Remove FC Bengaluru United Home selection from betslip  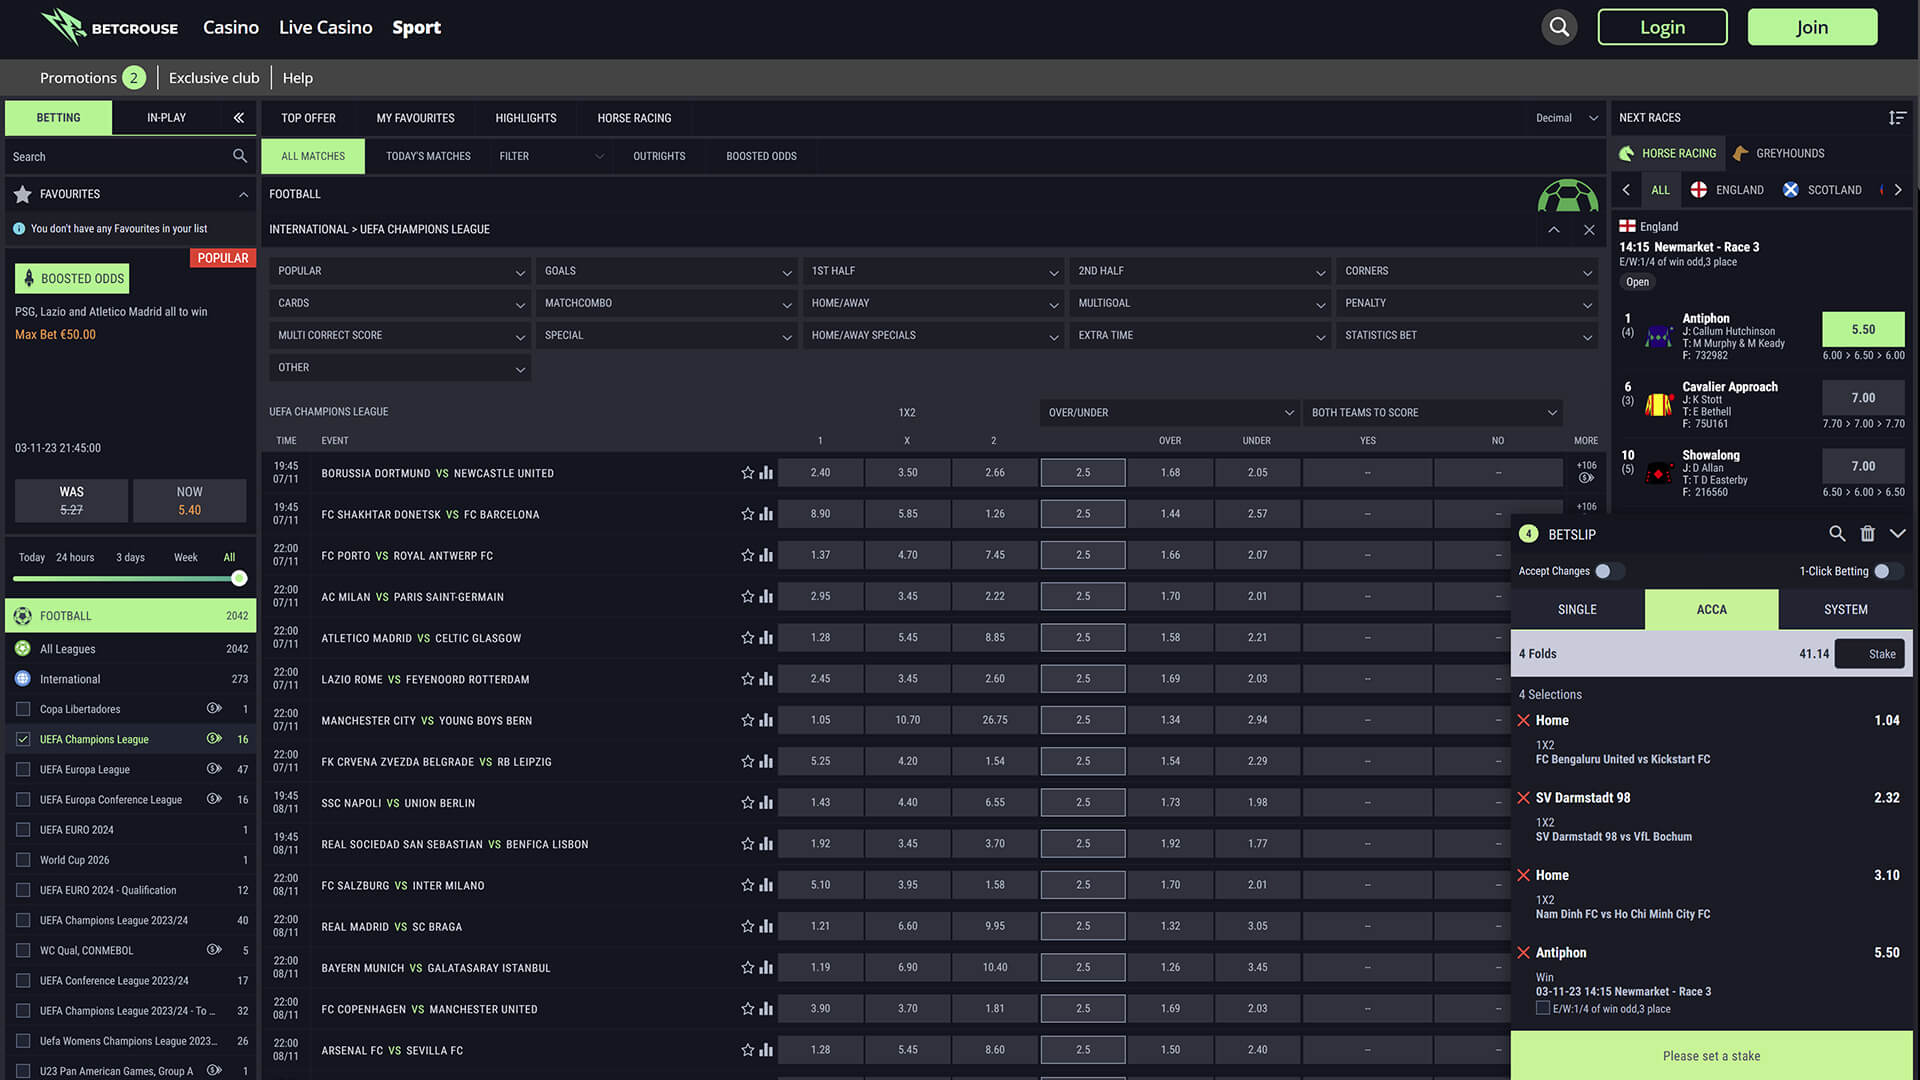point(1524,721)
